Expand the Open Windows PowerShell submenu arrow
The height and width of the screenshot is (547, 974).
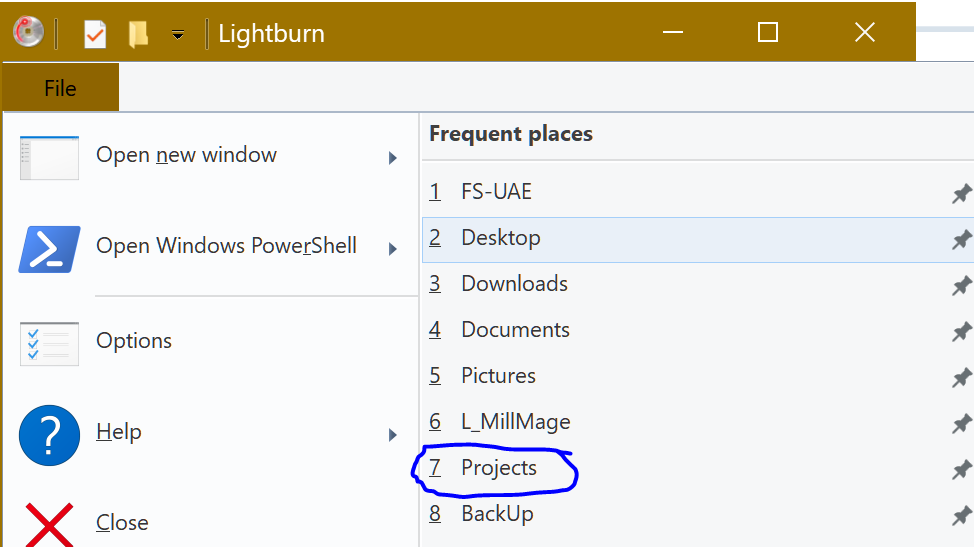pos(393,249)
